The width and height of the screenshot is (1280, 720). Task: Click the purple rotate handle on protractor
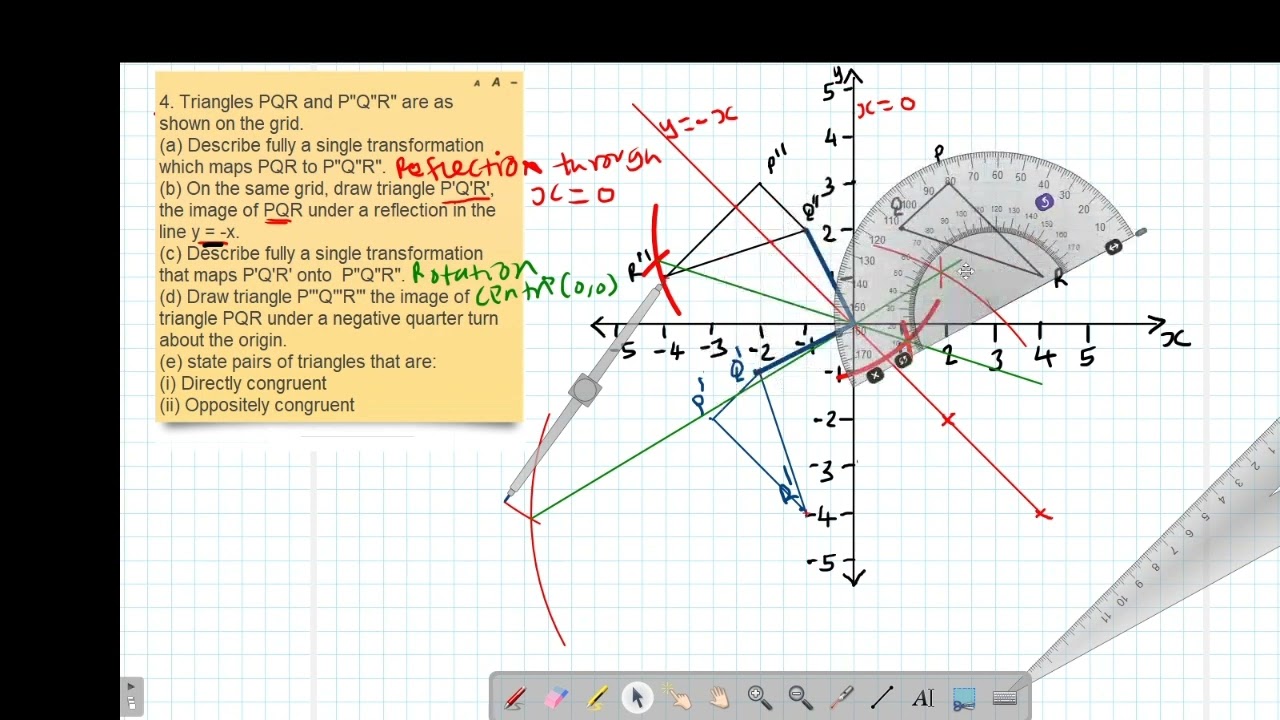pos(1044,202)
